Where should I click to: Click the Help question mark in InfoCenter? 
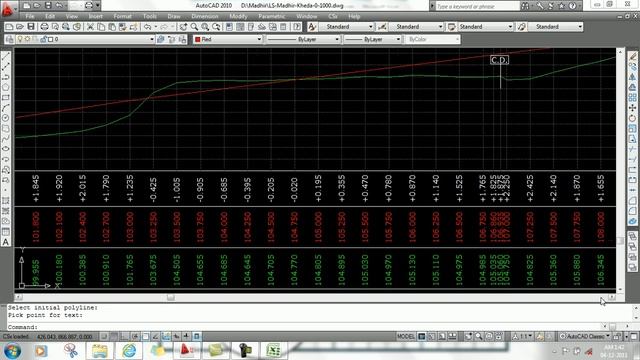[x=573, y=6]
